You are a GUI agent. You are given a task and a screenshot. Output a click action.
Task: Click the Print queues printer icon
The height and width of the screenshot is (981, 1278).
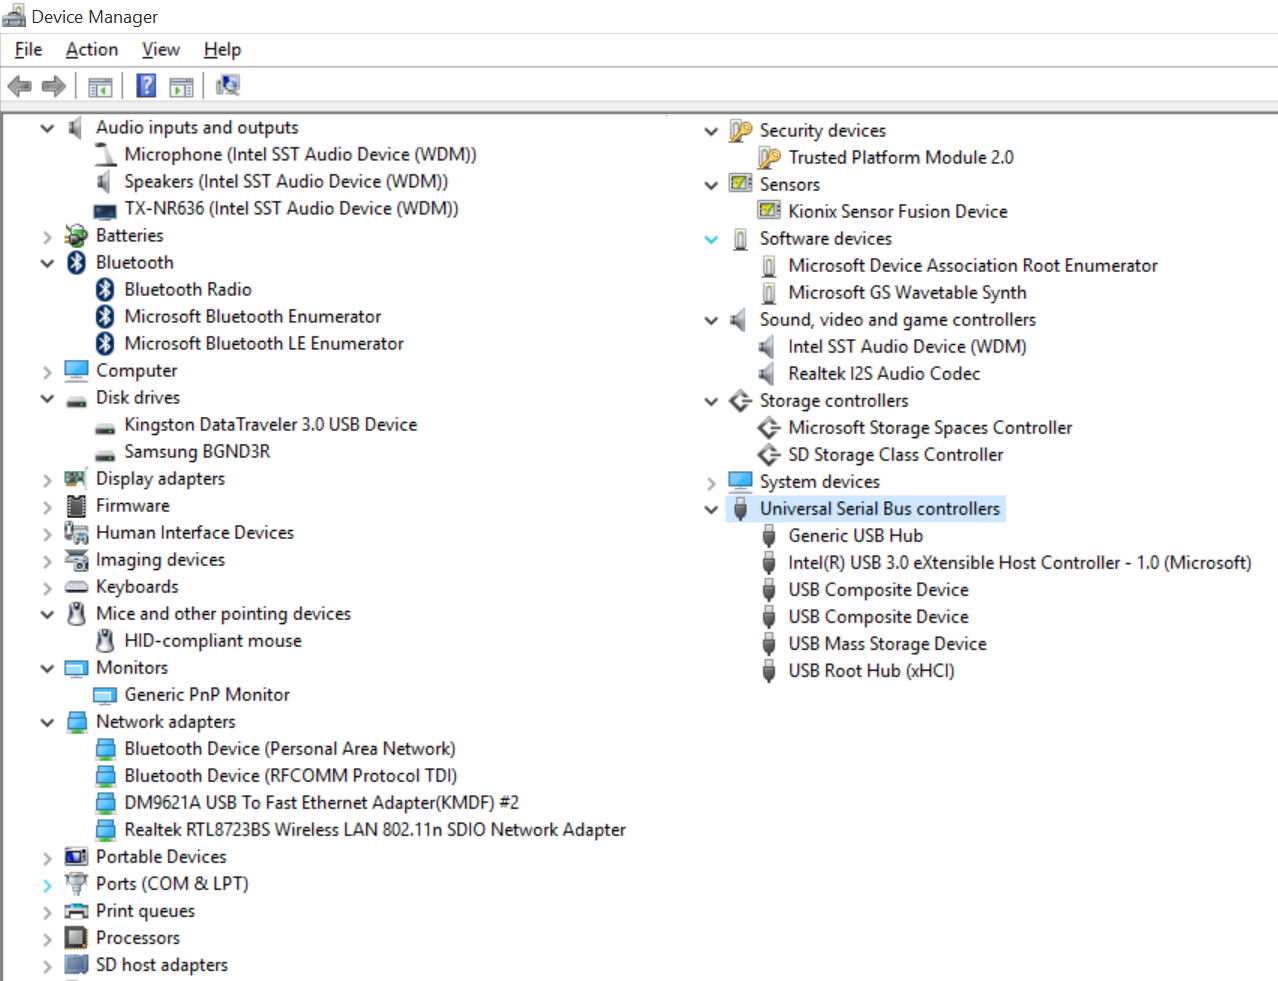(x=76, y=911)
